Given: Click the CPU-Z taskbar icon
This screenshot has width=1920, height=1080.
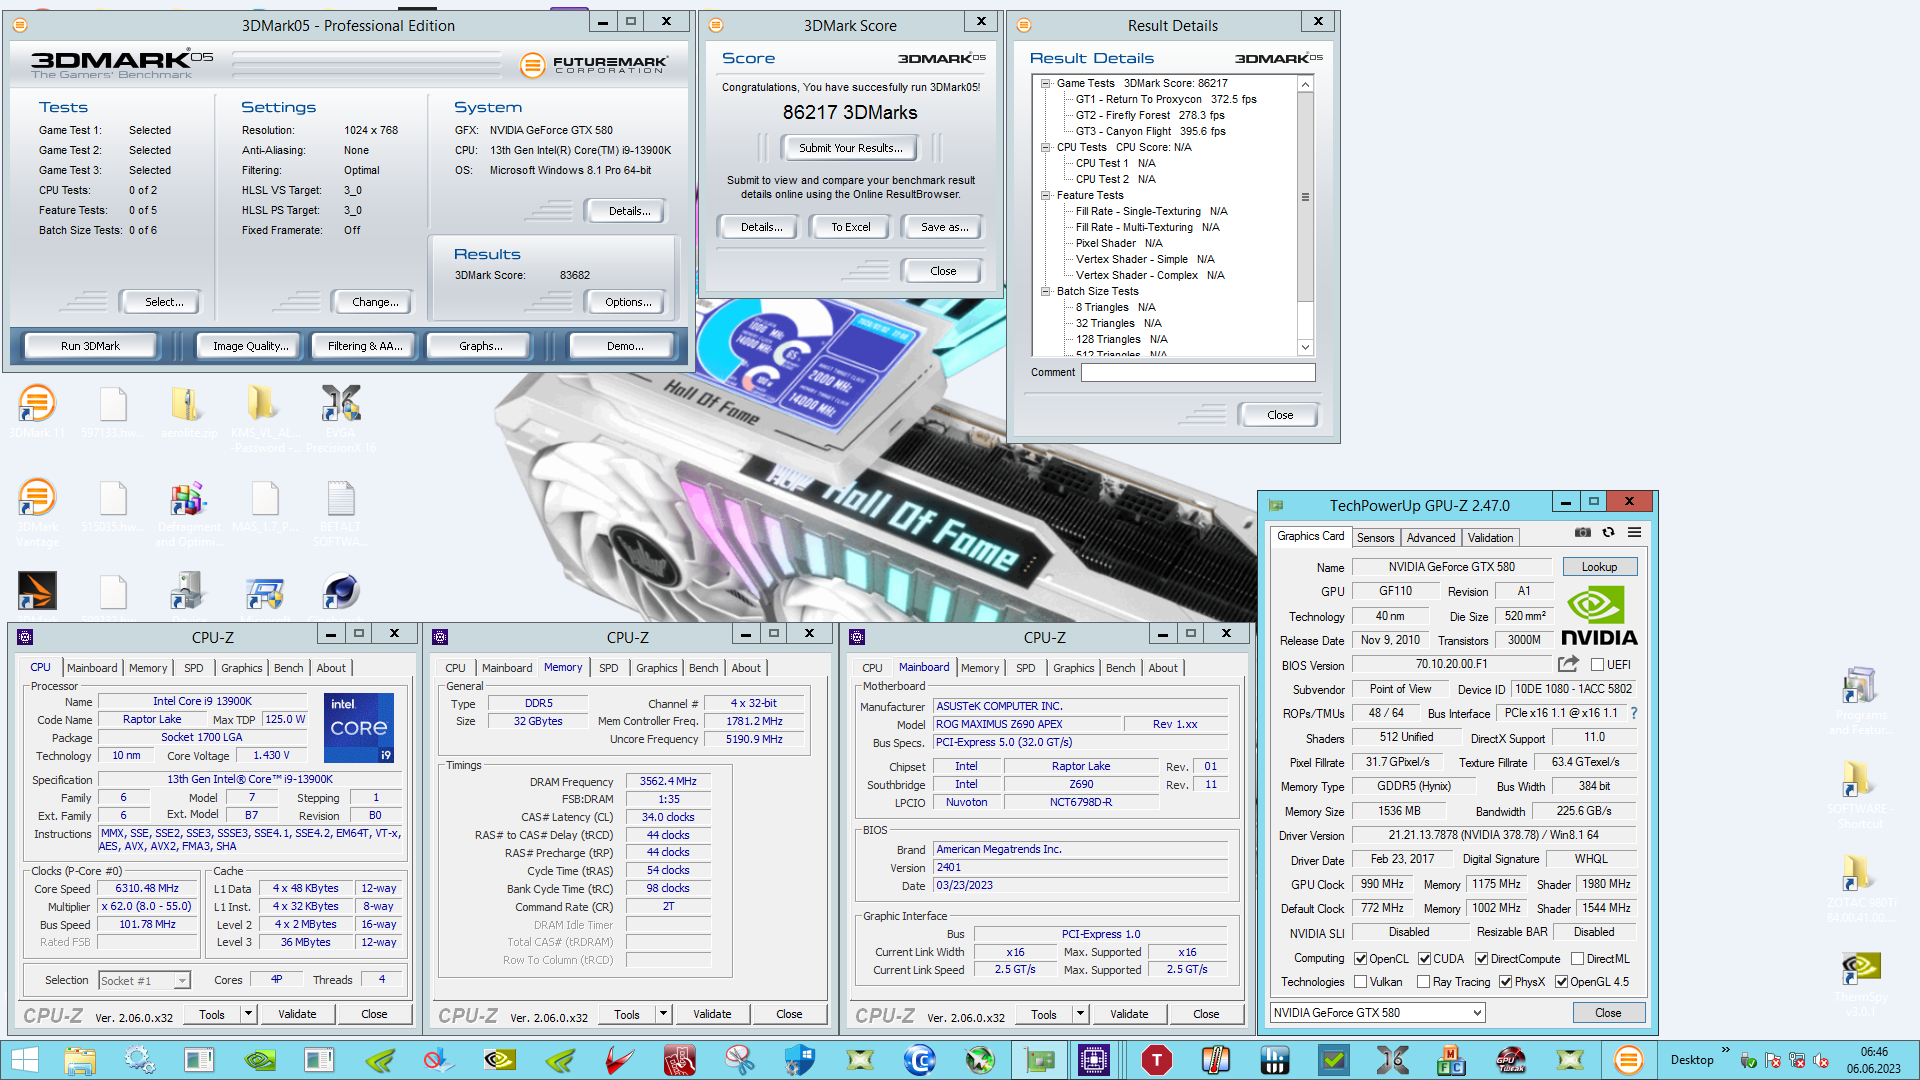Looking at the screenshot, I should [1094, 1060].
